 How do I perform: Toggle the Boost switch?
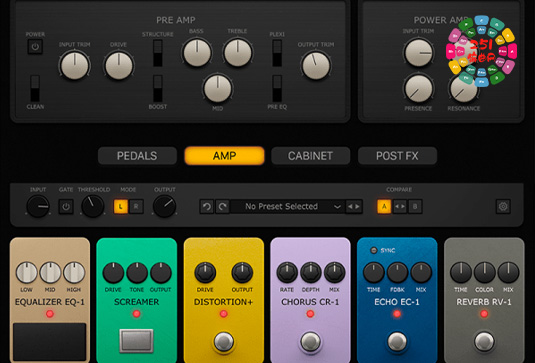158,88
